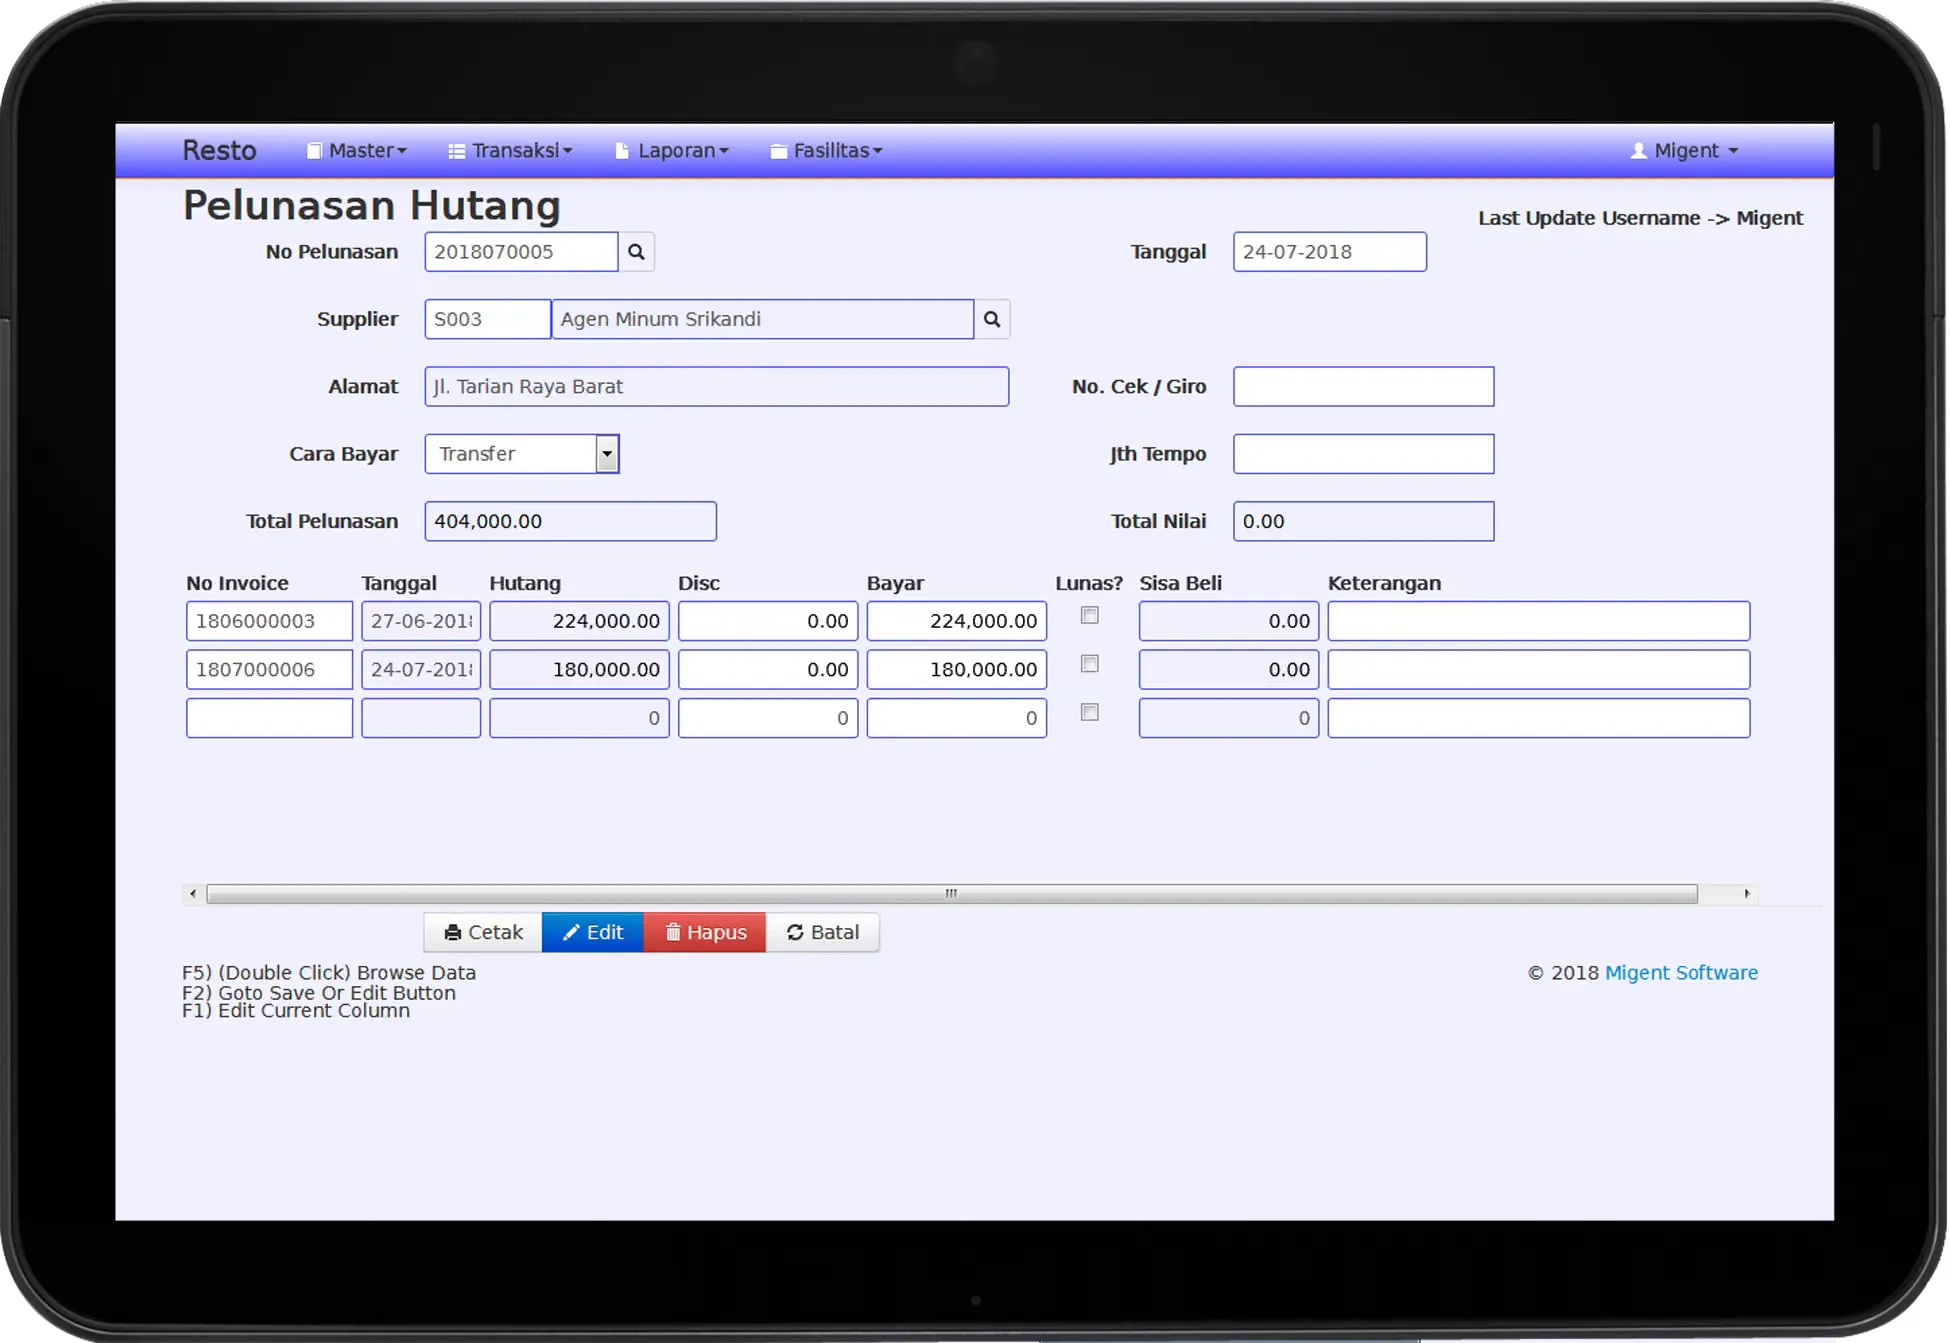Click the horizontal scrollbar right arrow
Viewport: 1950px width, 1343px height.
[1746, 894]
